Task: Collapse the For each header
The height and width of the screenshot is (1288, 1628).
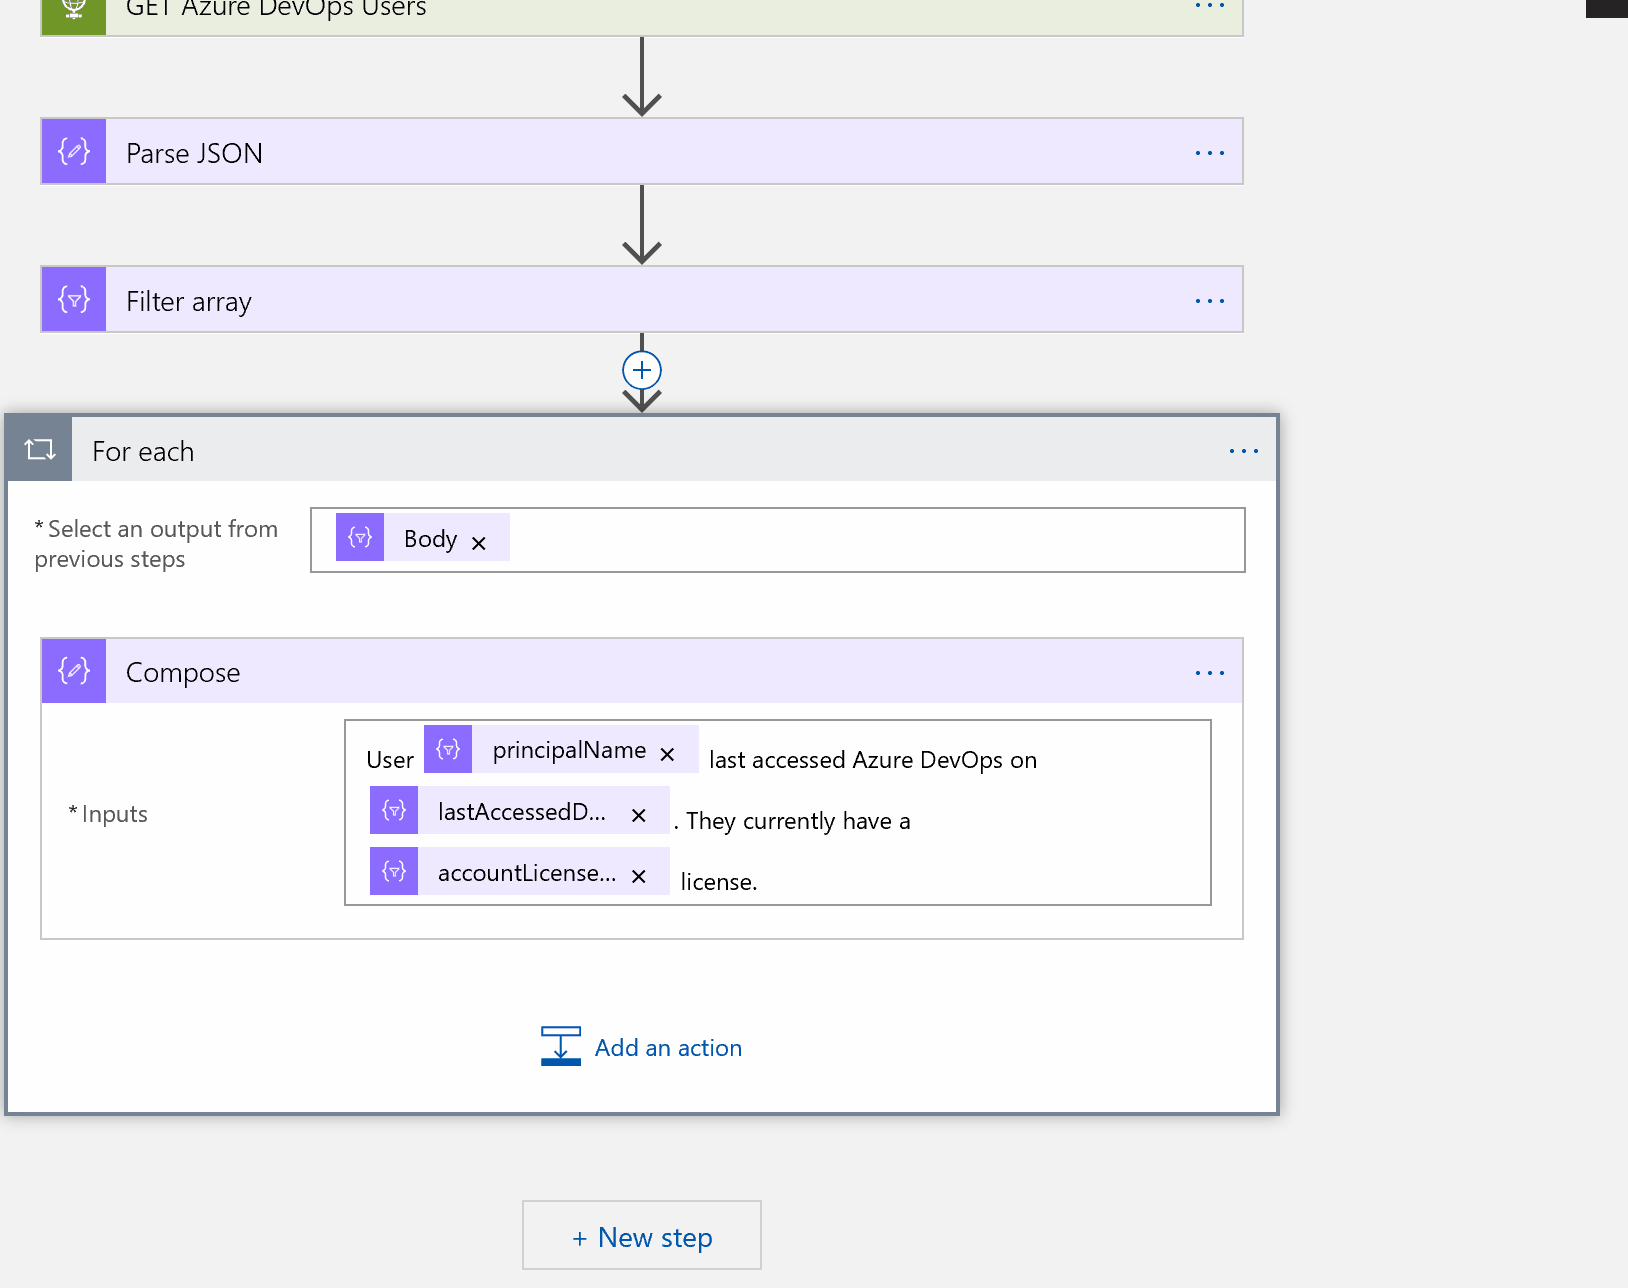Action: coord(642,449)
